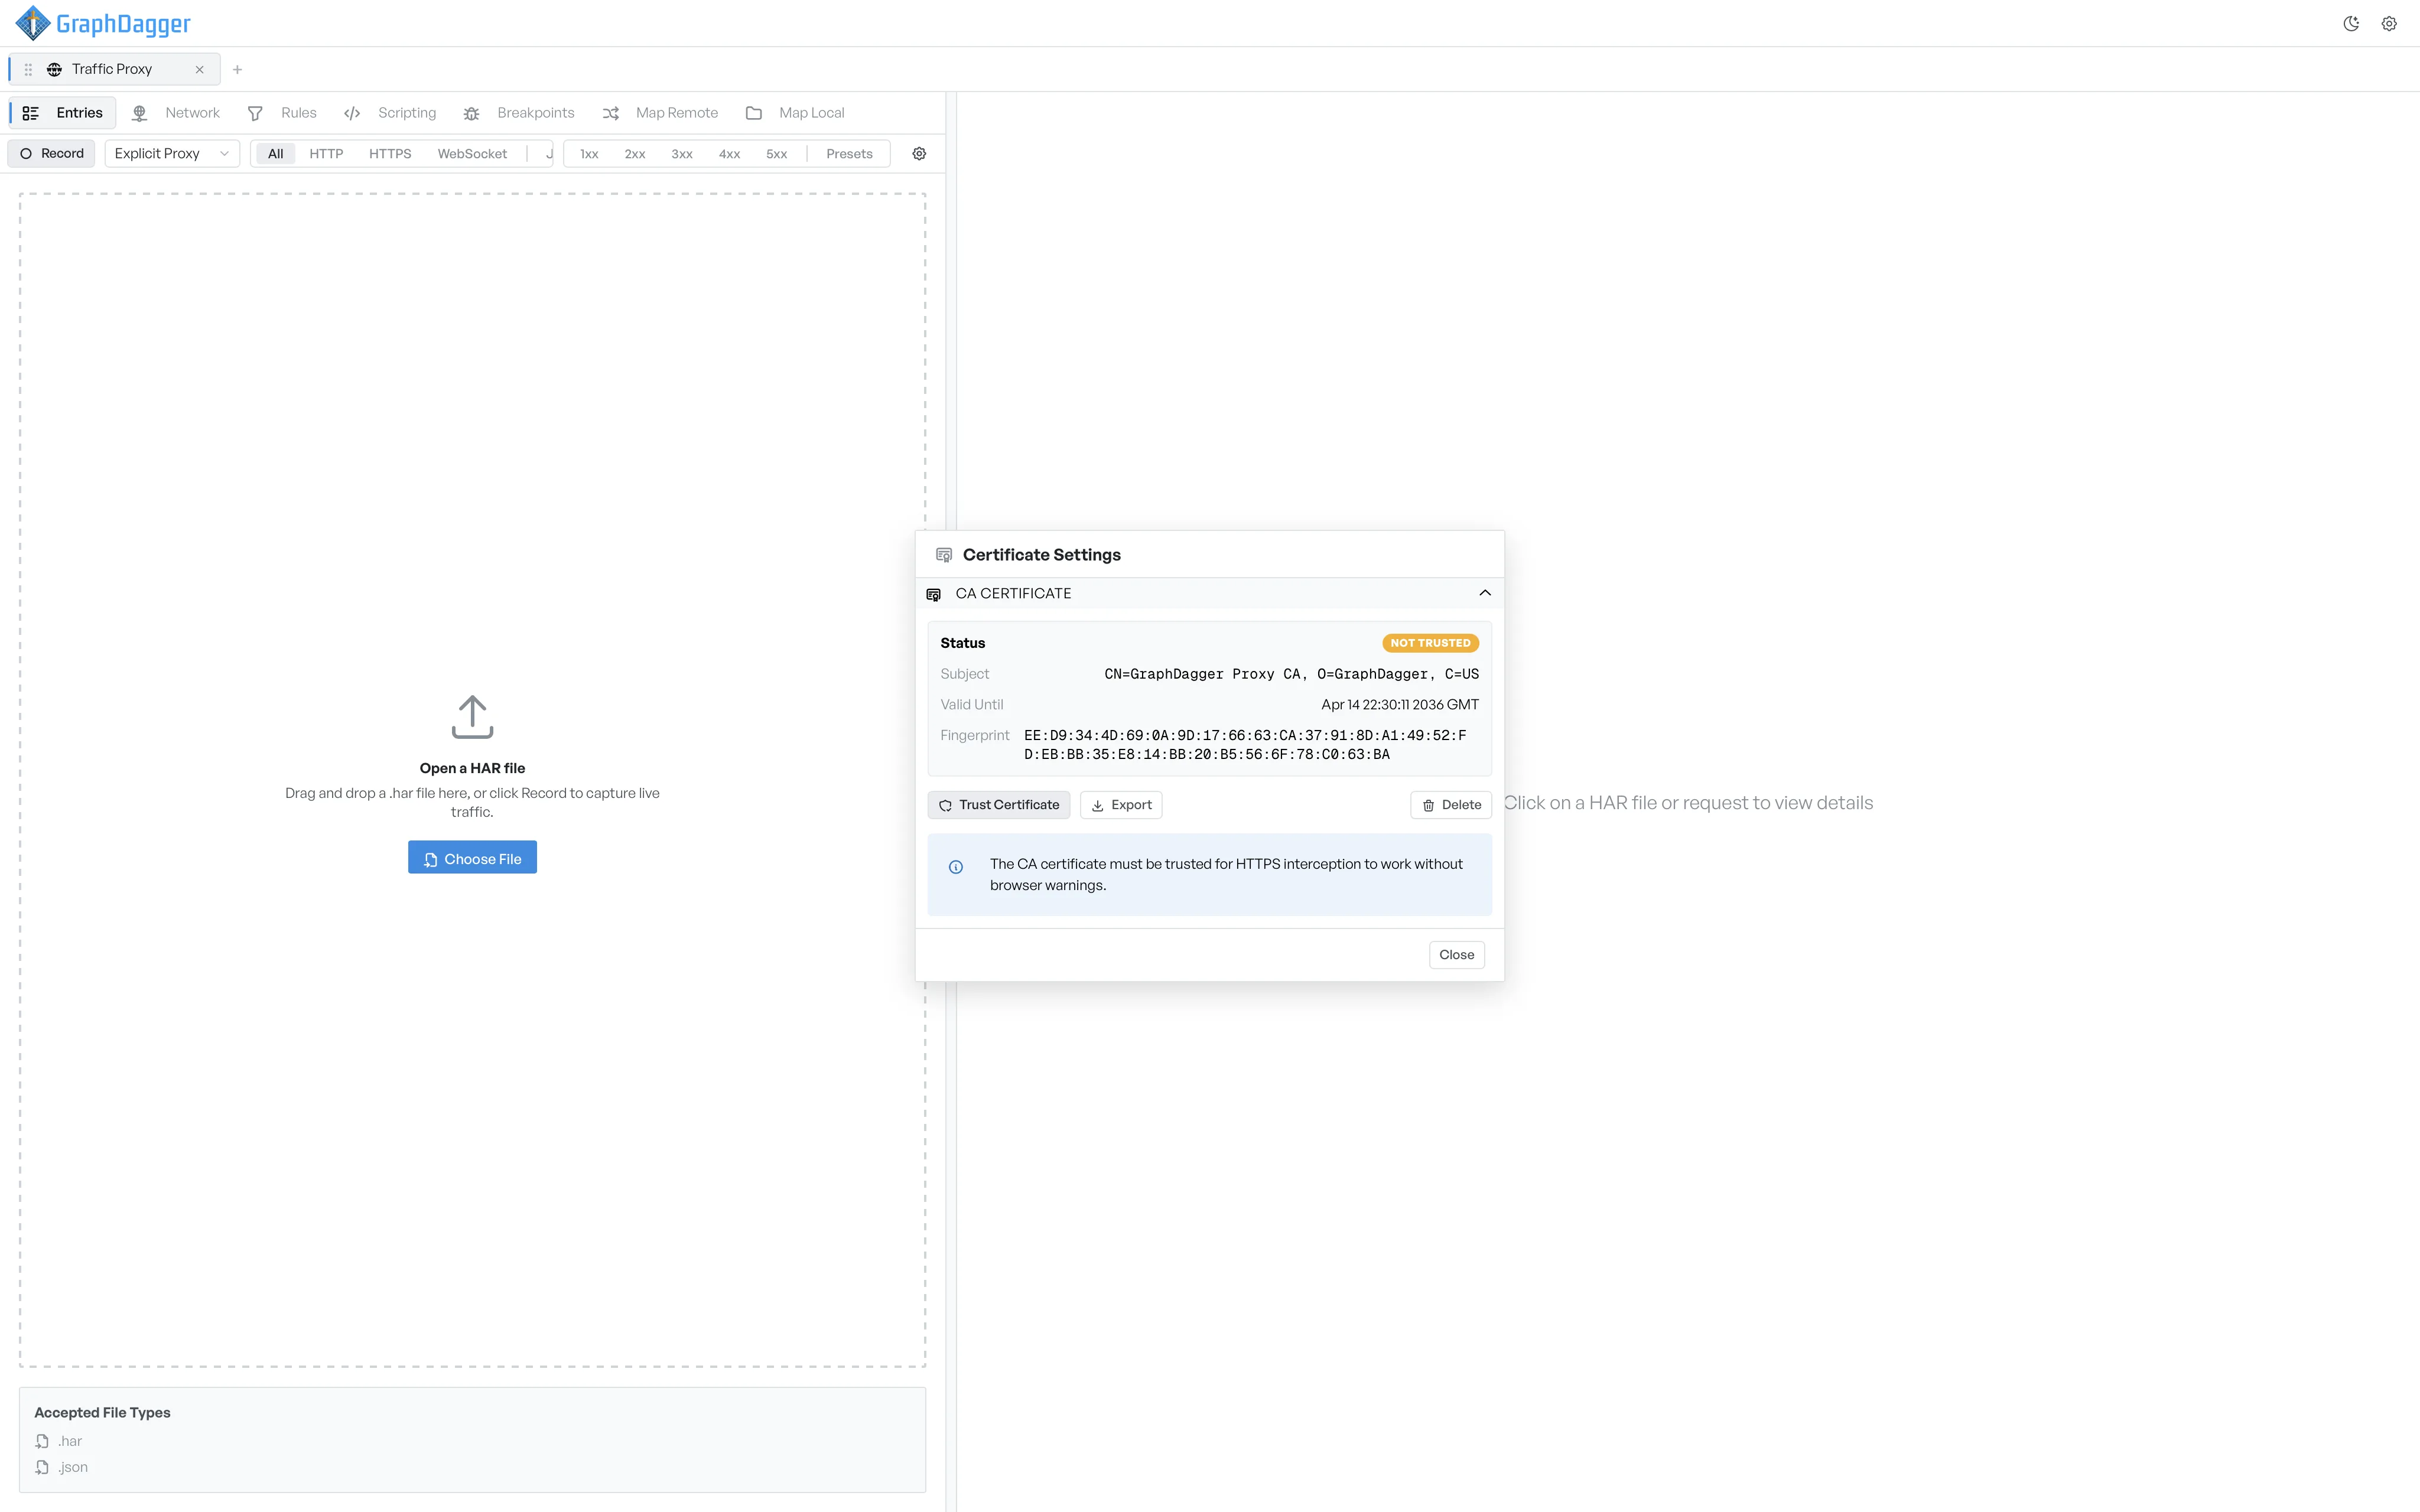Toggle the 5xx status filter

click(x=777, y=153)
